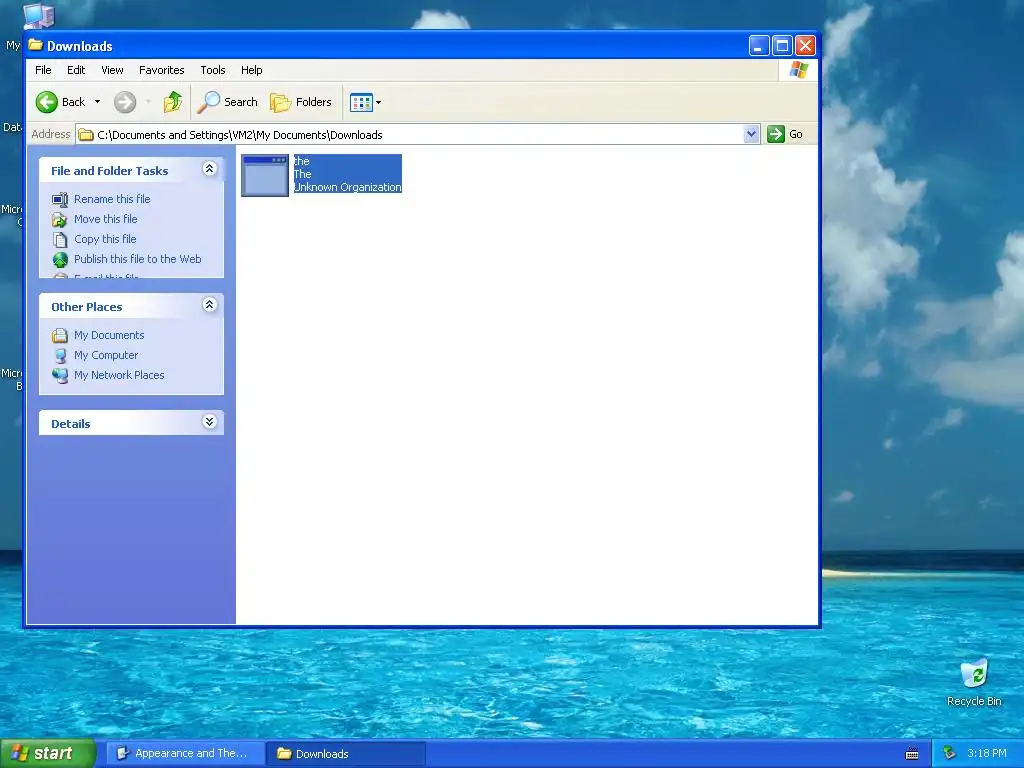Click Copy this file link
Image resolution: width=1024 pixels, height=768 pixels.
tap(104, 239)
